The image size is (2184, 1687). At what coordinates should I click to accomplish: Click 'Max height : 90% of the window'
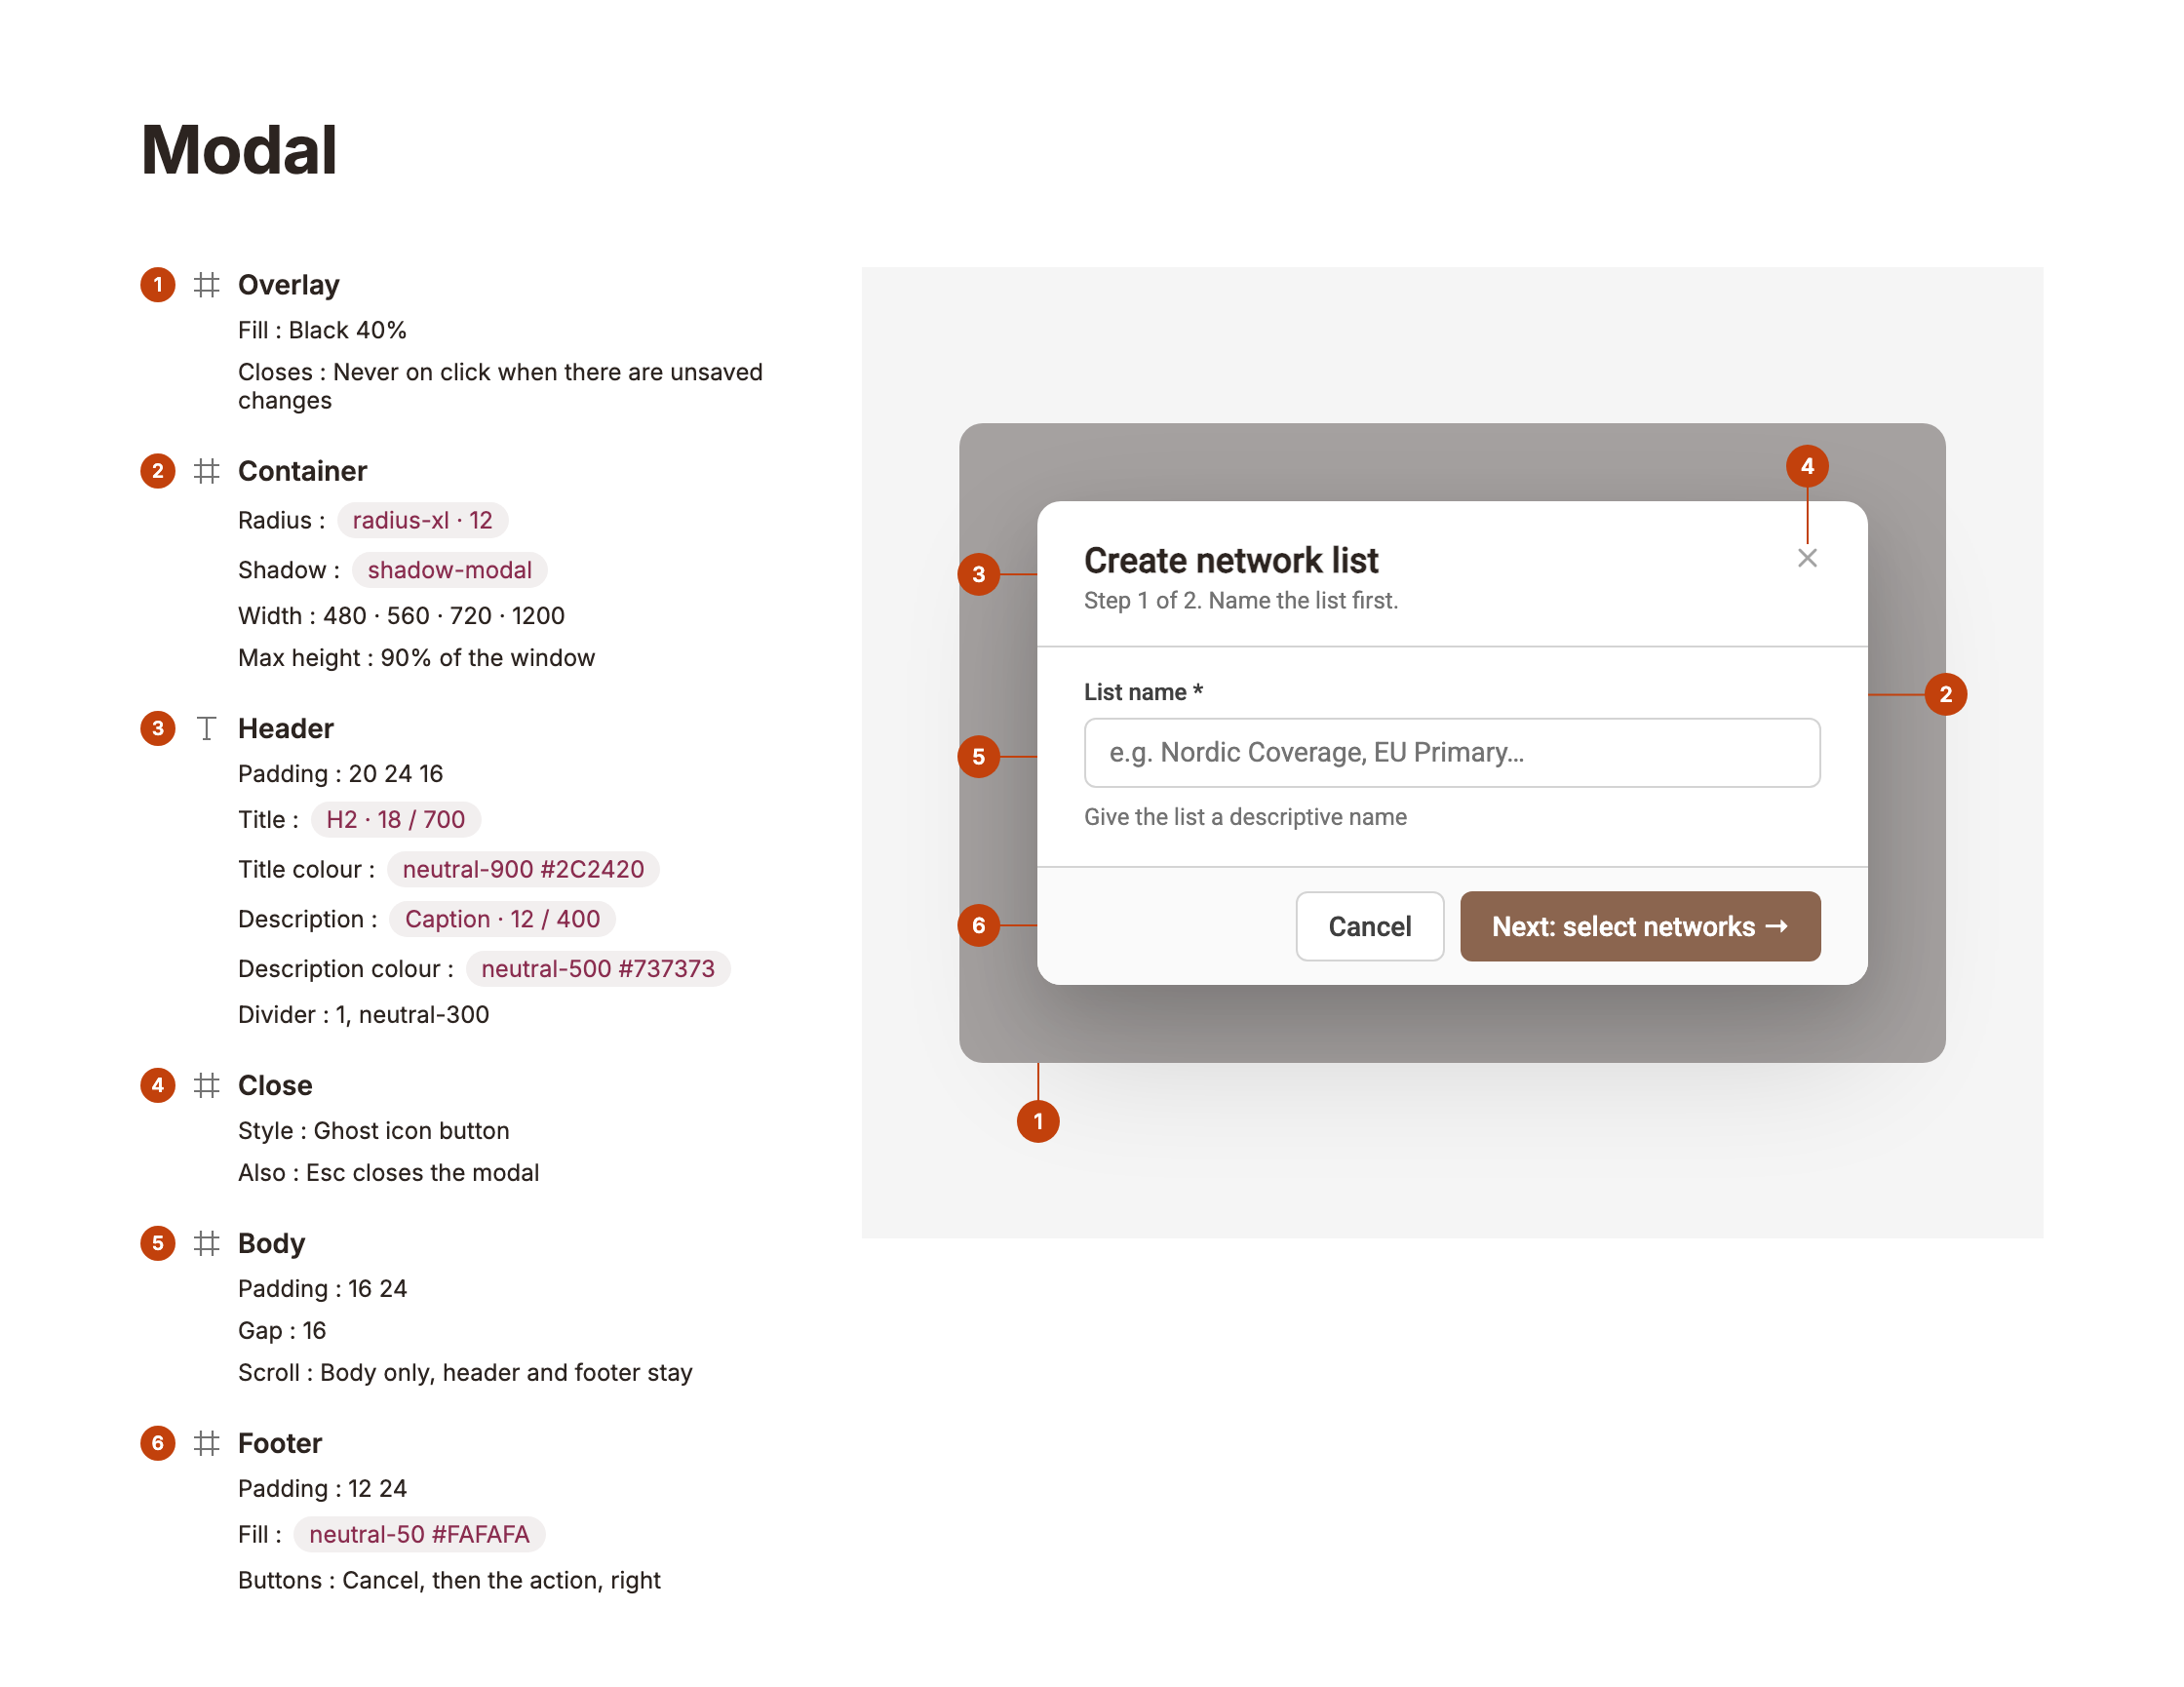416,658
